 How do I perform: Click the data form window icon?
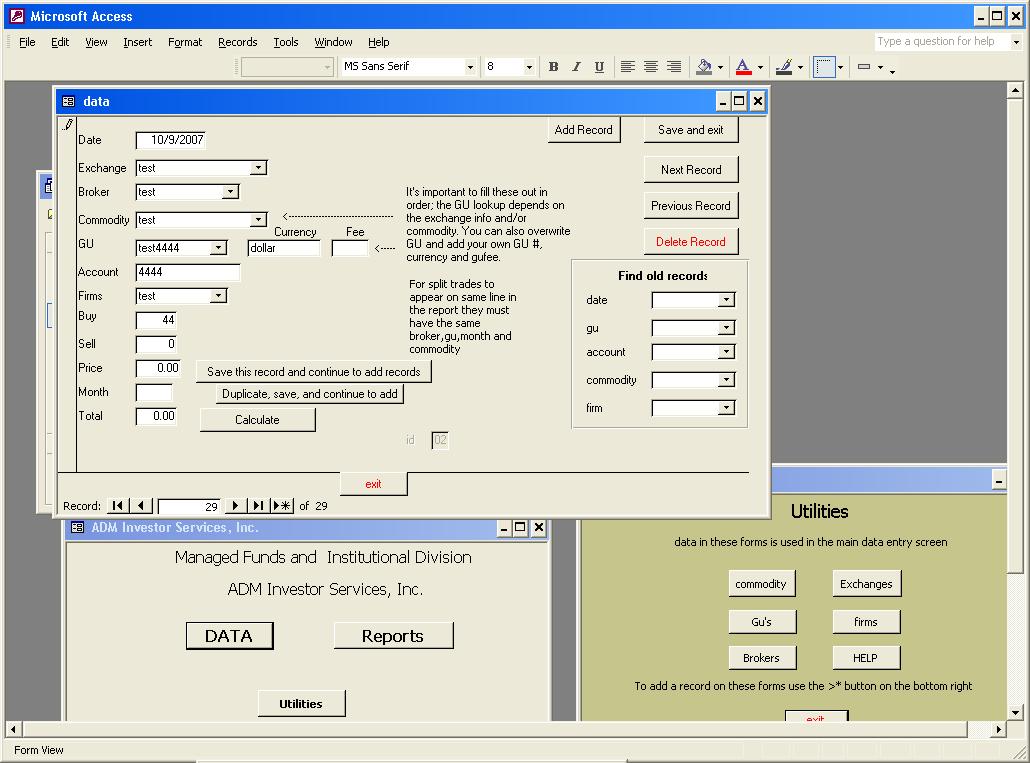click(68, 101)
